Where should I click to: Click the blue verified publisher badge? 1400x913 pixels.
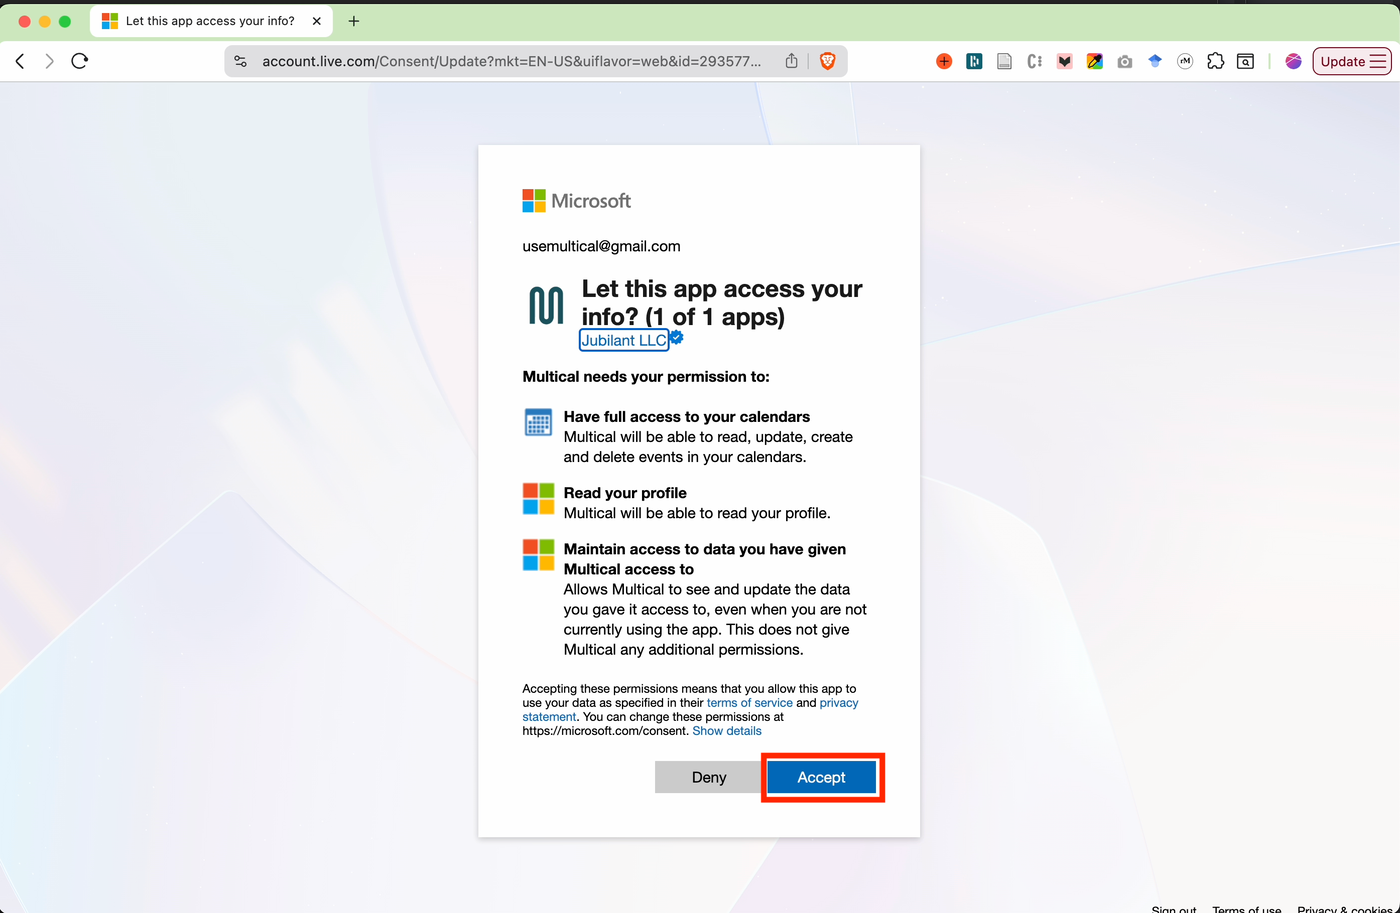[677, 338]
